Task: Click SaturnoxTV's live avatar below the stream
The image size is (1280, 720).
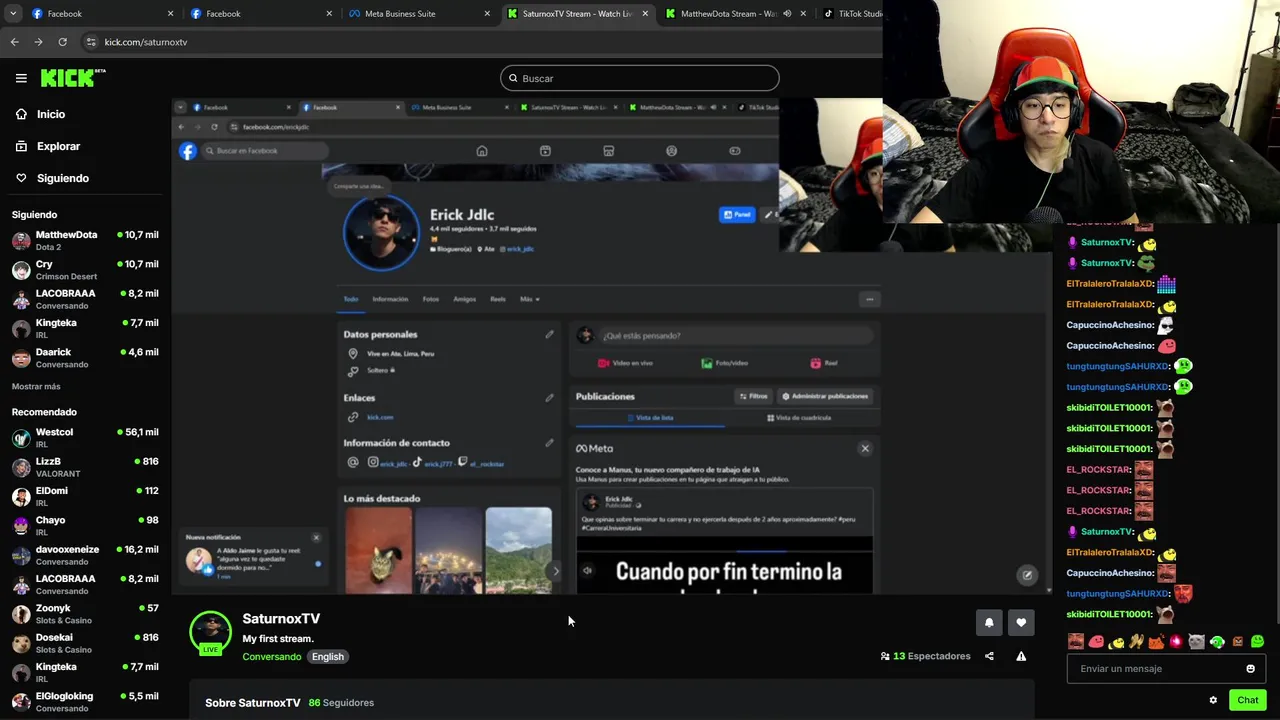Action: coord(211,634)
